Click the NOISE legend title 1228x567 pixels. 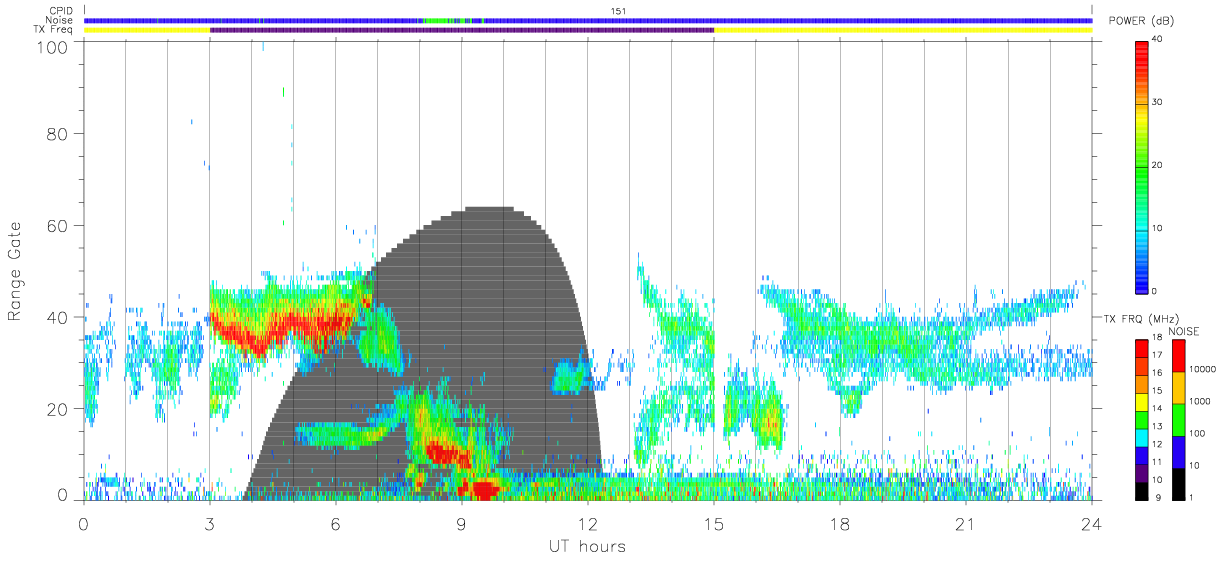pos(1184,331)
